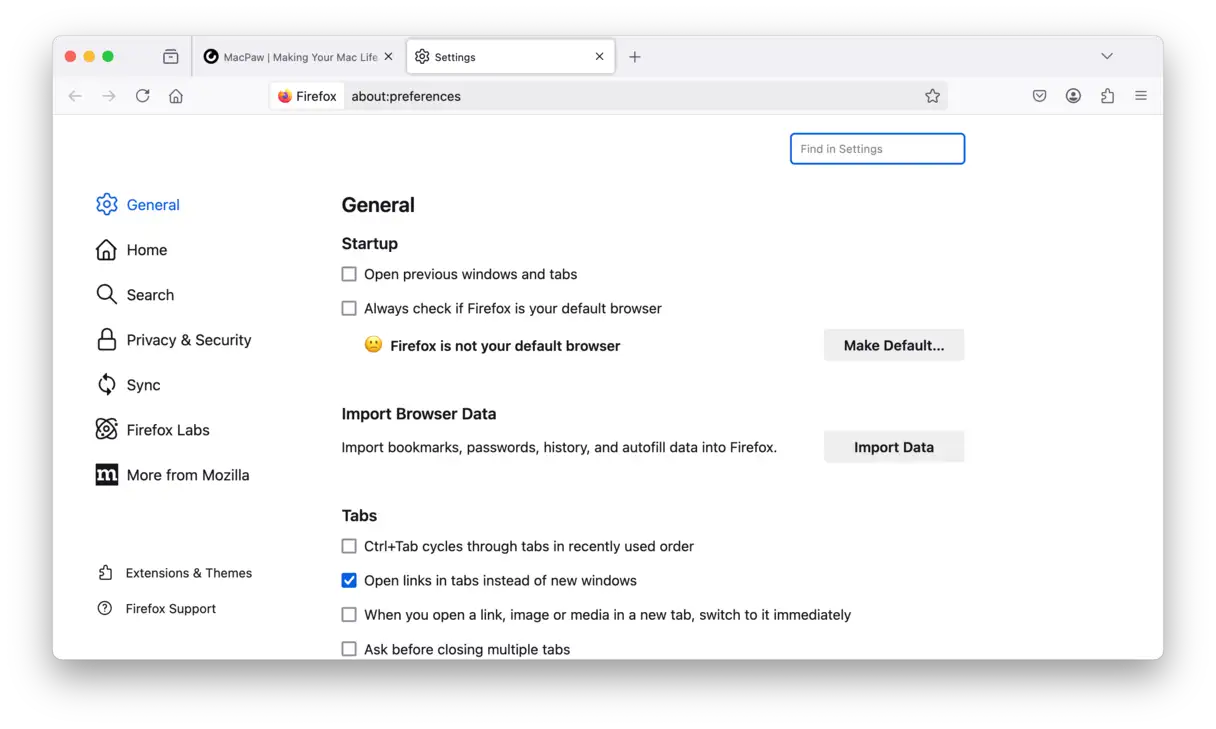
Task: Uncheck Open links in tabs option
Action: [349, 580]
